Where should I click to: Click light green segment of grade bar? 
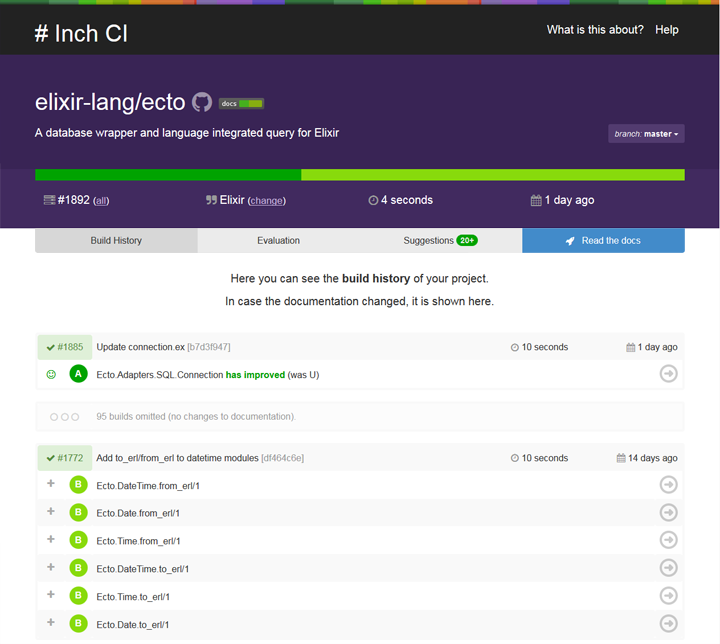pyautogui.click(x=493, y=175)
